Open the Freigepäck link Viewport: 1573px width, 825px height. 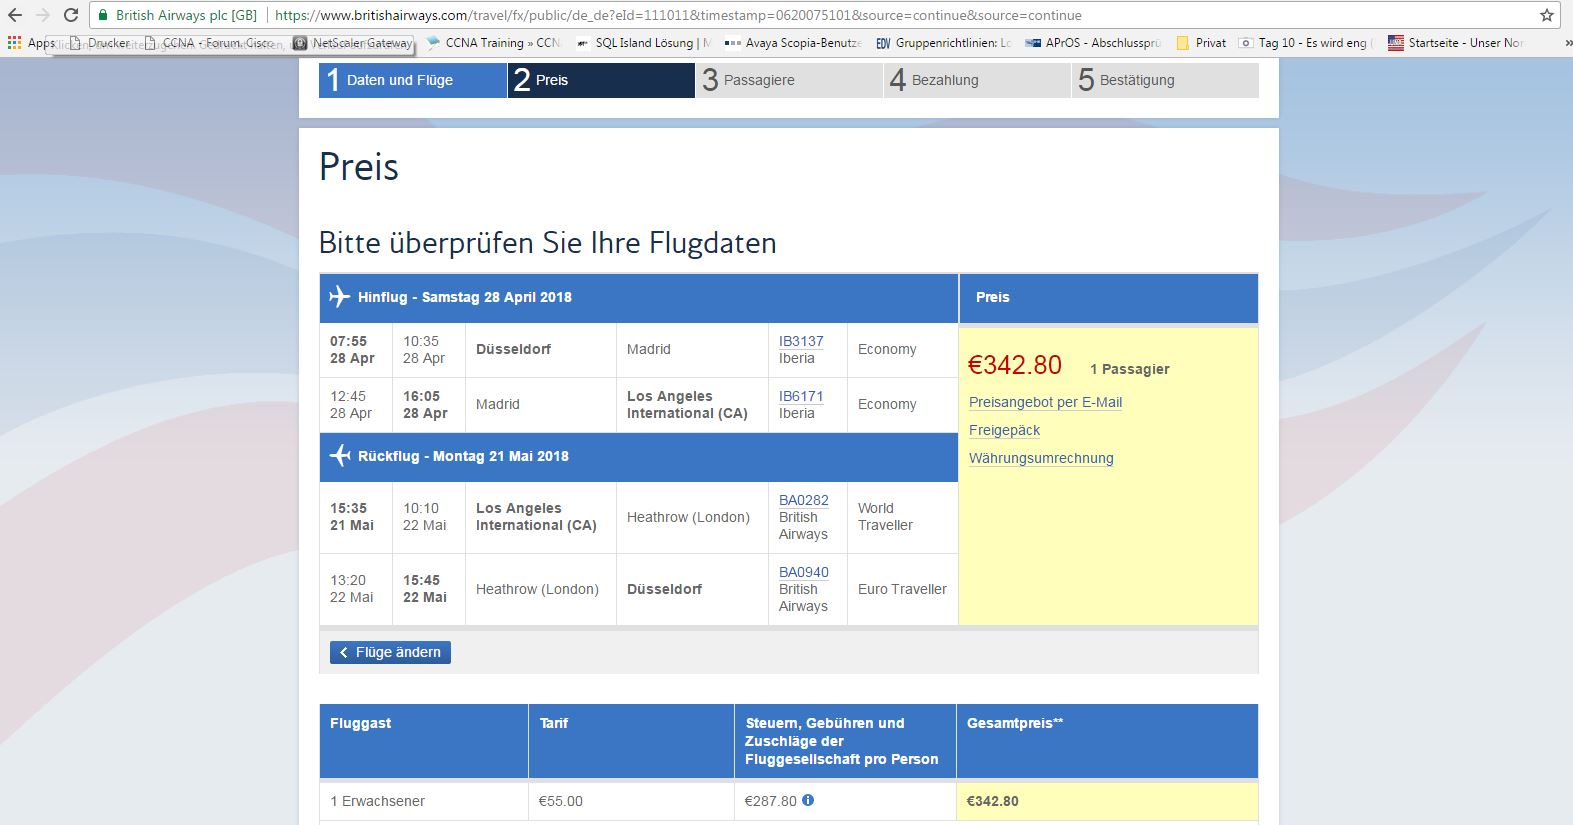[x=1004, y=430]
